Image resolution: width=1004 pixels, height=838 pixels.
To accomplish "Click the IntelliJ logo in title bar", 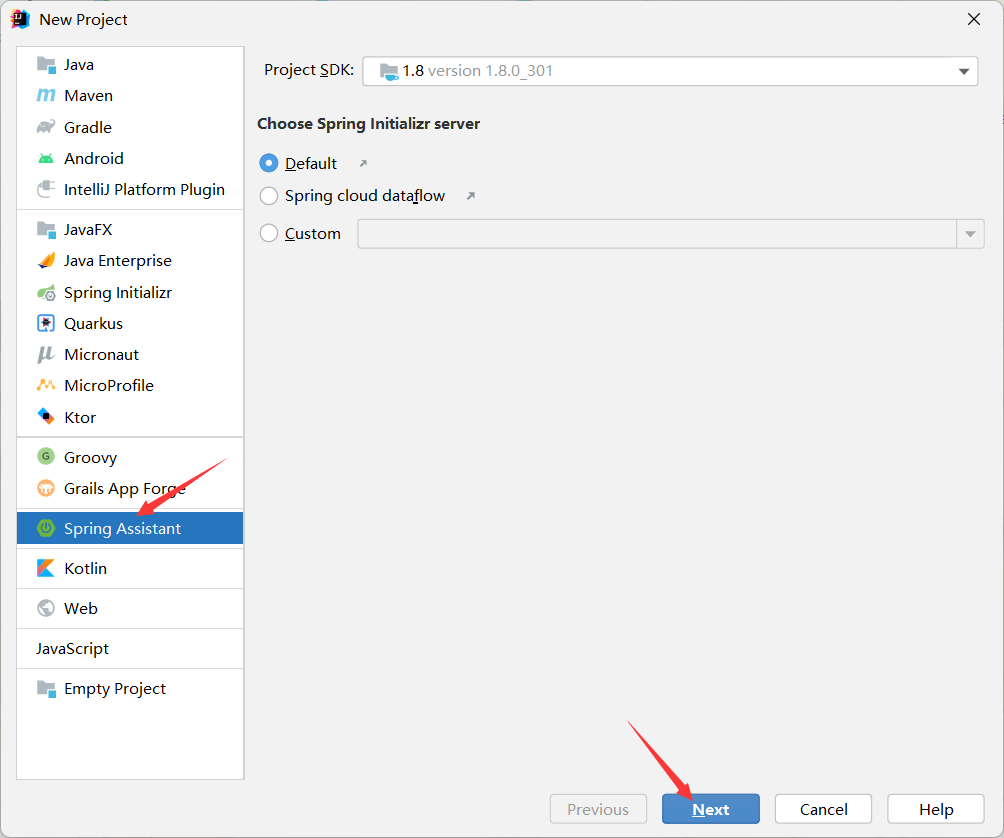I will click(x=20, y=19).
